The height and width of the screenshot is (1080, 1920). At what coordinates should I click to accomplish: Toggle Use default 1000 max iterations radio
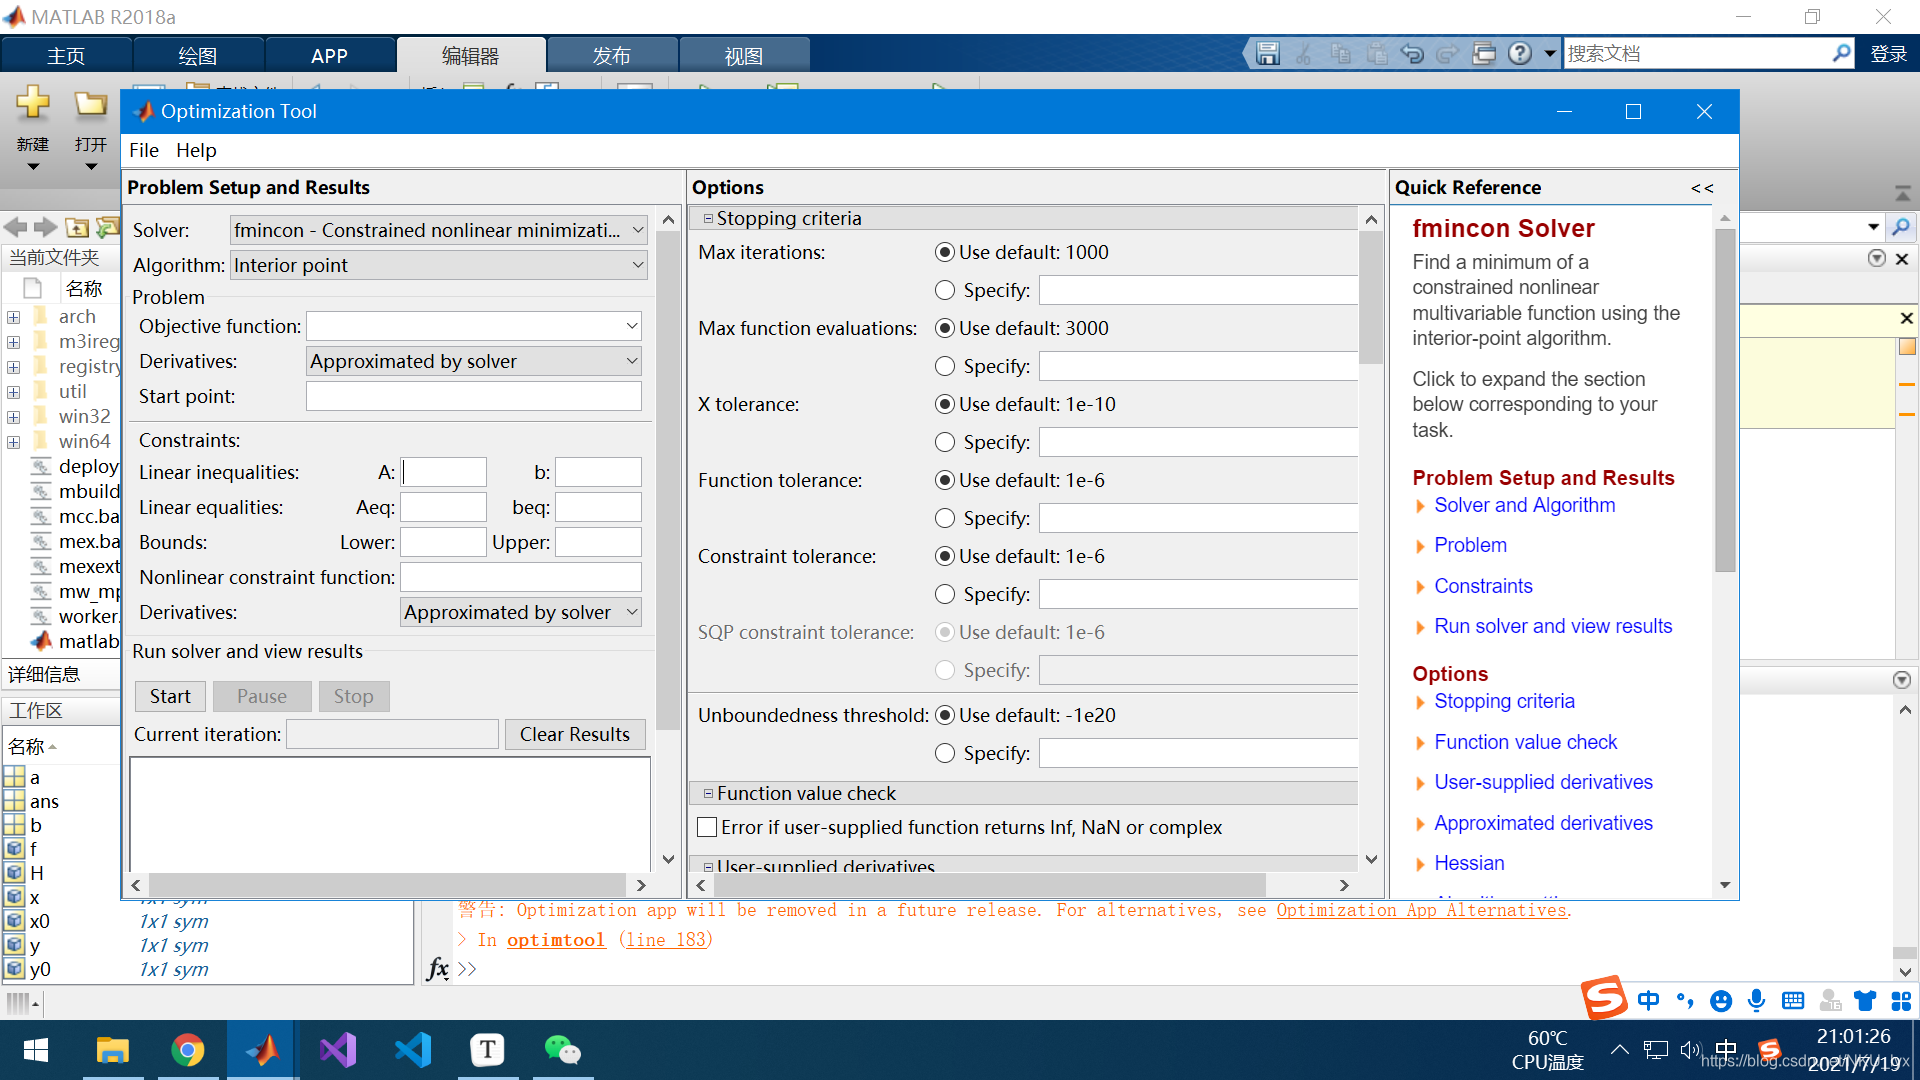click(944, 251)
